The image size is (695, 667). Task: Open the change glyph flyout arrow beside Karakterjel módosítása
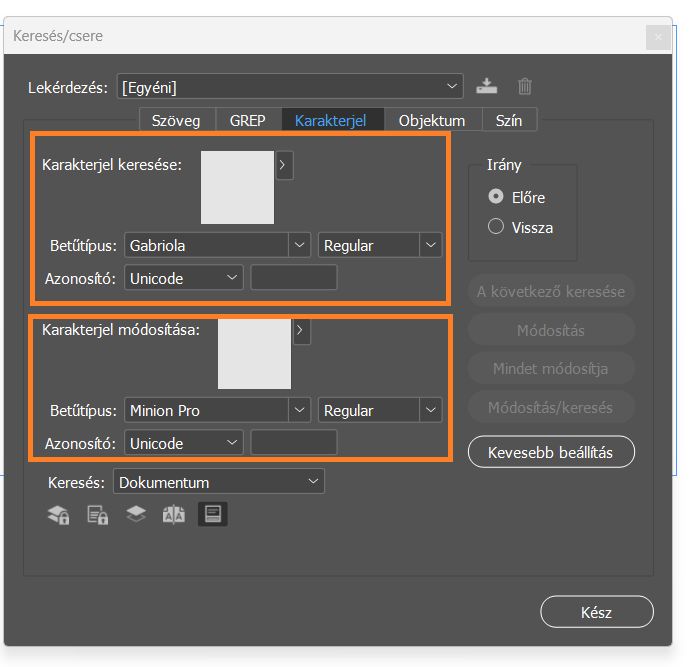(x=301, y=330)
